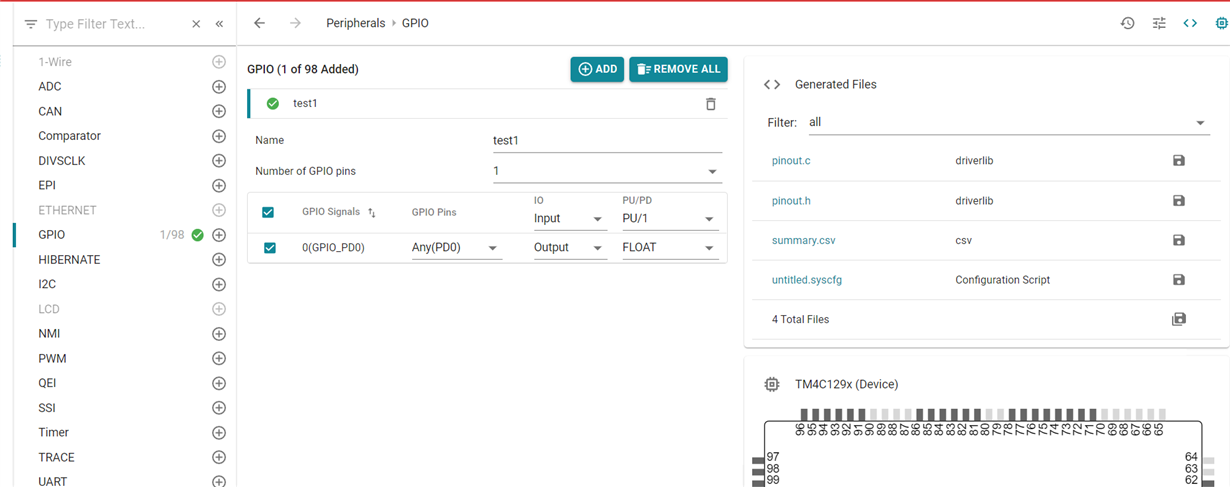The image size is (1230, 487).
Task: Click the history icon in top toolbar
Action: [x=1127, y=23]
